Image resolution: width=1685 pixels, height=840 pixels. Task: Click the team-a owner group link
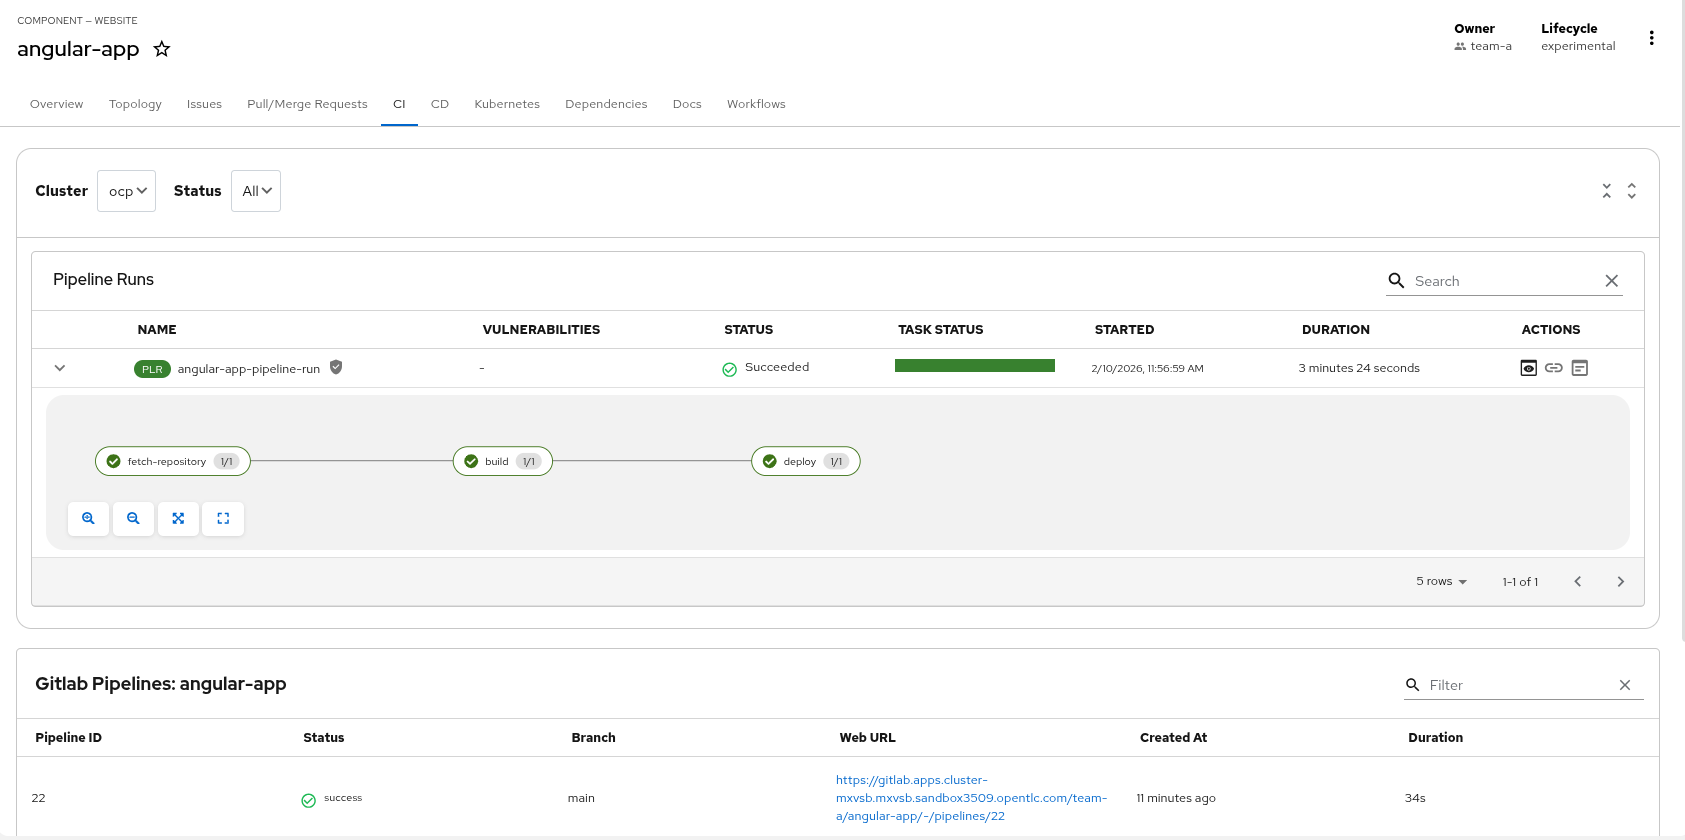1490,46
